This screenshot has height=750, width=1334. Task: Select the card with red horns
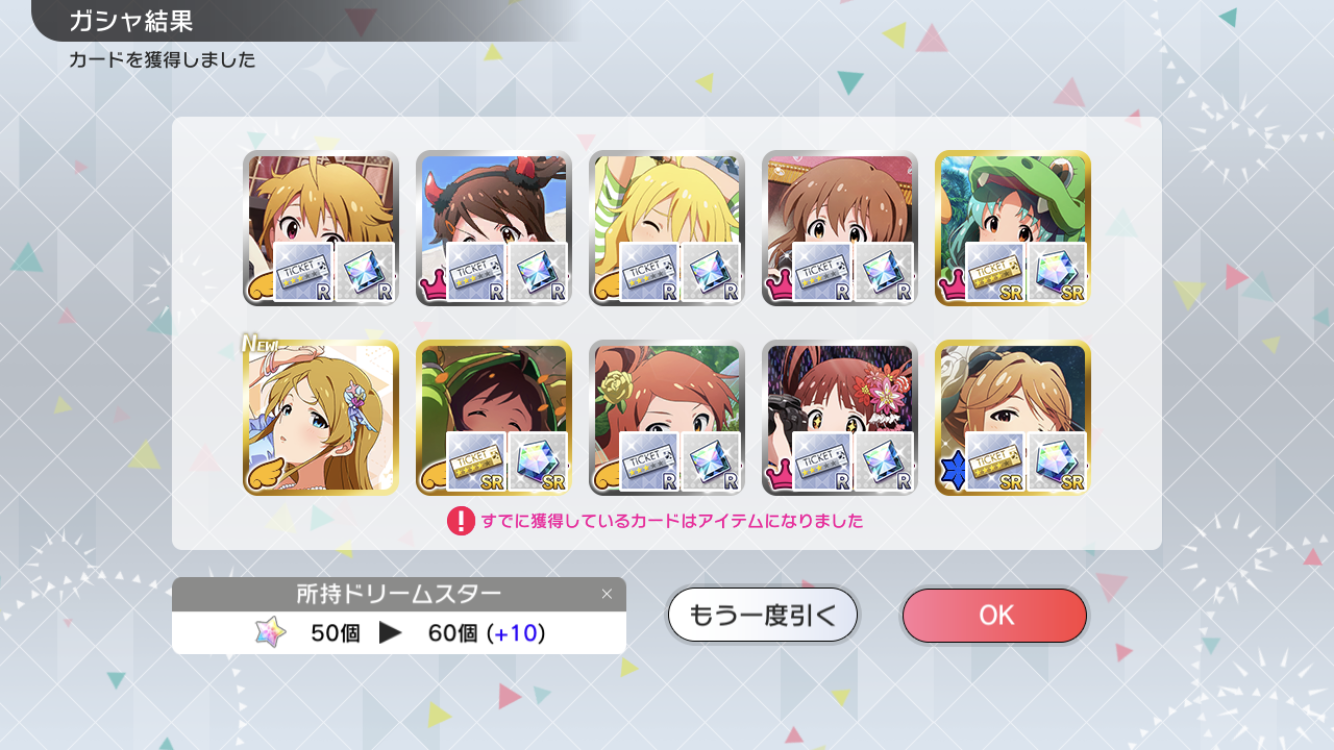pyautogui.click(x=494, y=228)
